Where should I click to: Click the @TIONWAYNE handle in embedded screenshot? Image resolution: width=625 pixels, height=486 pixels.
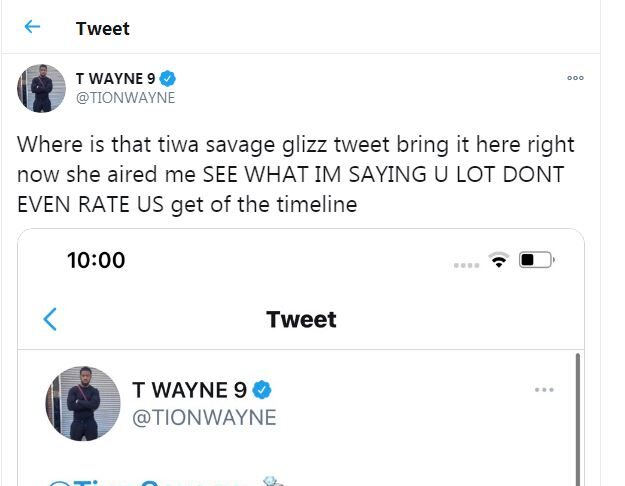[204, 417]
